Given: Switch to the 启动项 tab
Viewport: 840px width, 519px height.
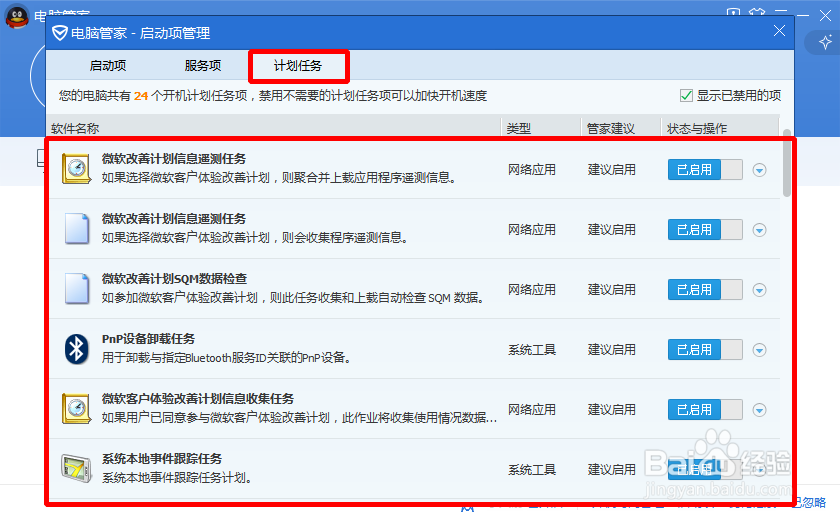Looking at the screenshot, I should pos(108,66).
